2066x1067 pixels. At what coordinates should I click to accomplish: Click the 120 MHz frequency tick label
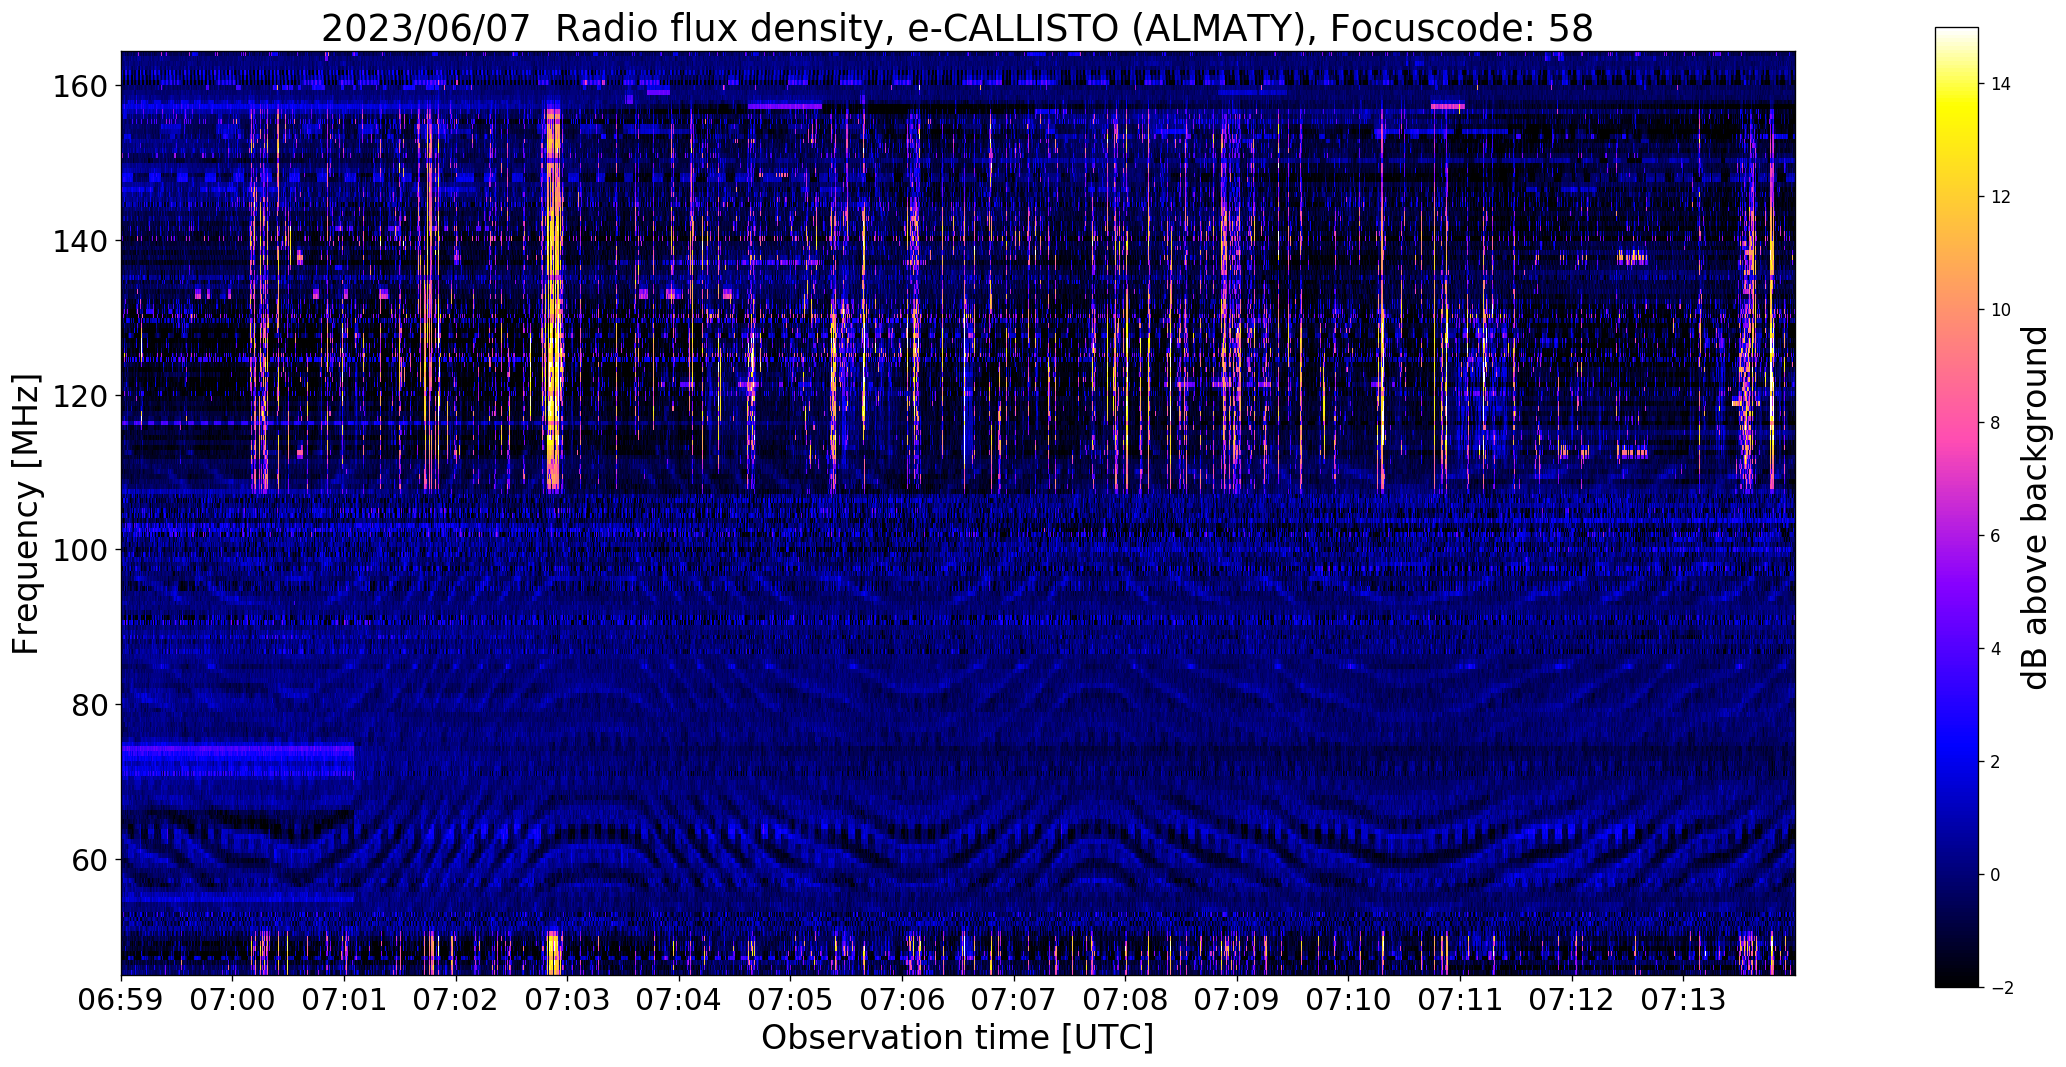(79, 396)
